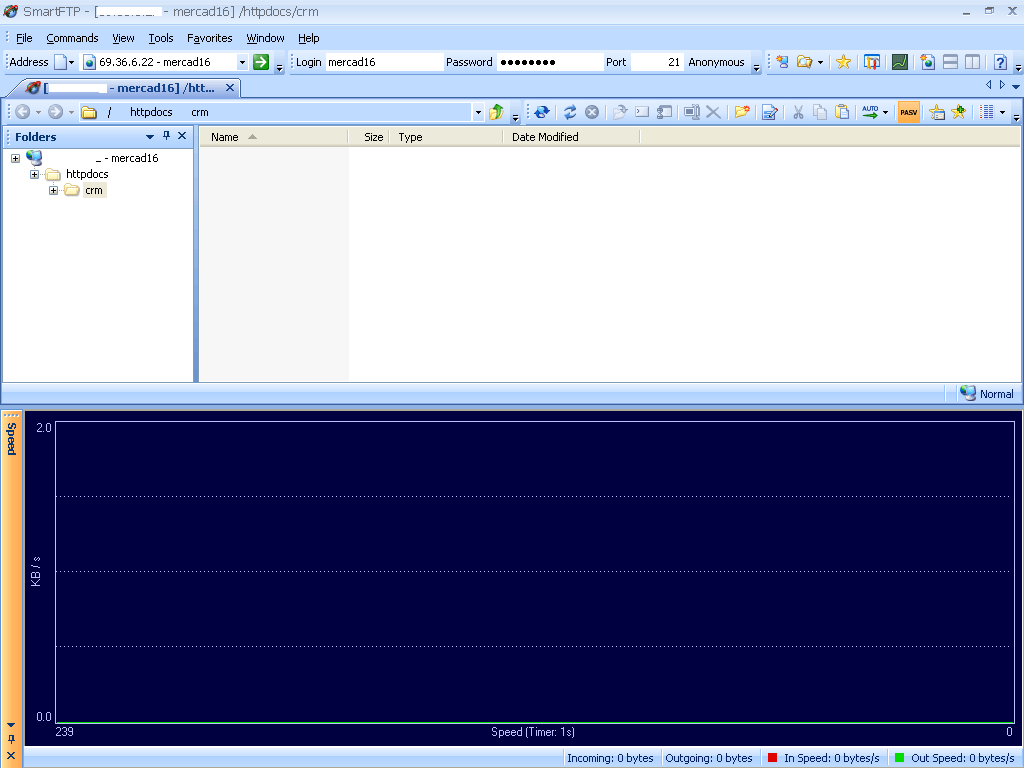Viewport: 1024px width, 768px height.
Task: Close the mercad16 connection tab
Action: point(230,88)
